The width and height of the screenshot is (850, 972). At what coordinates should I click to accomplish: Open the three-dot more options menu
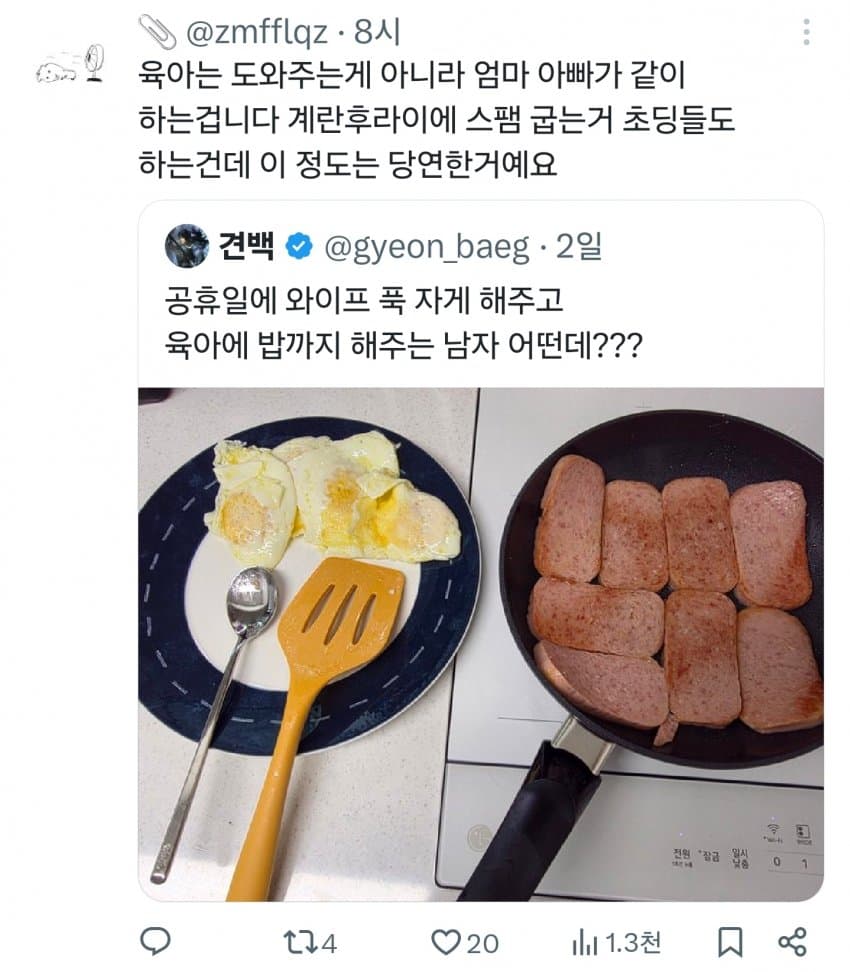point(807,32)
